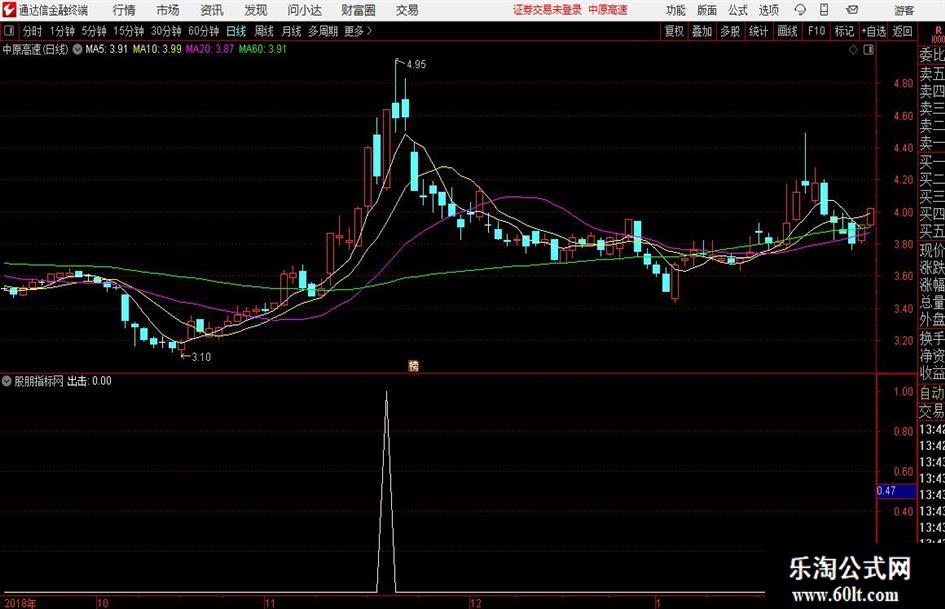Open the 资讯 menu
The image size is (945, 609).
pyautogui.click(x=212, y=10)
